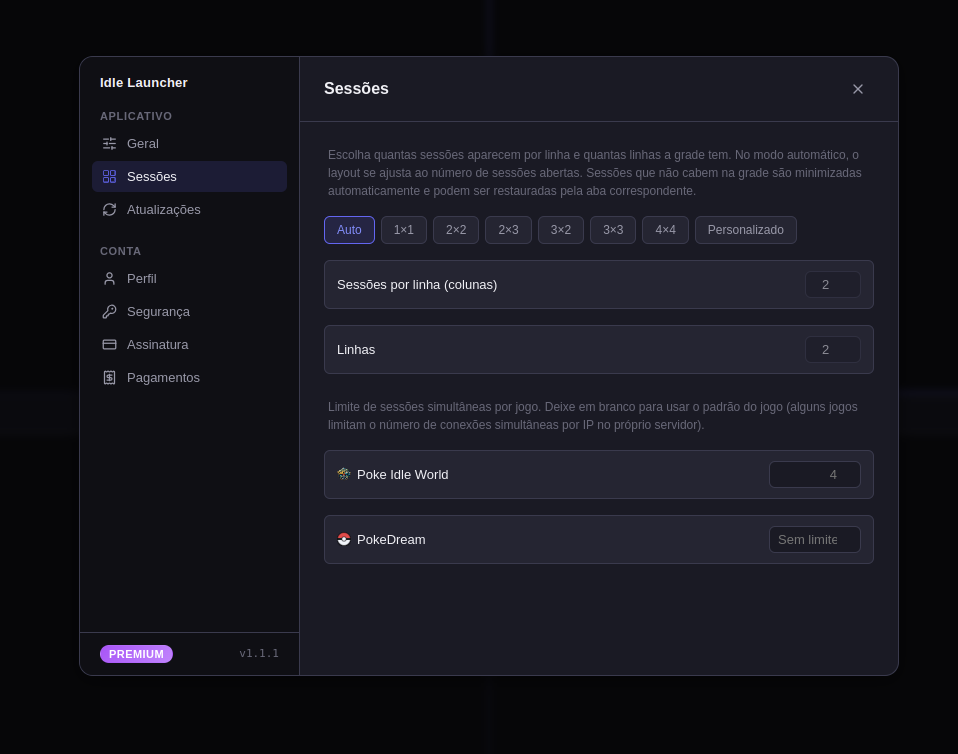This screenshot has width=958, height=754.
Task: Click the Linhas rows number field
Action: (833, 350)
